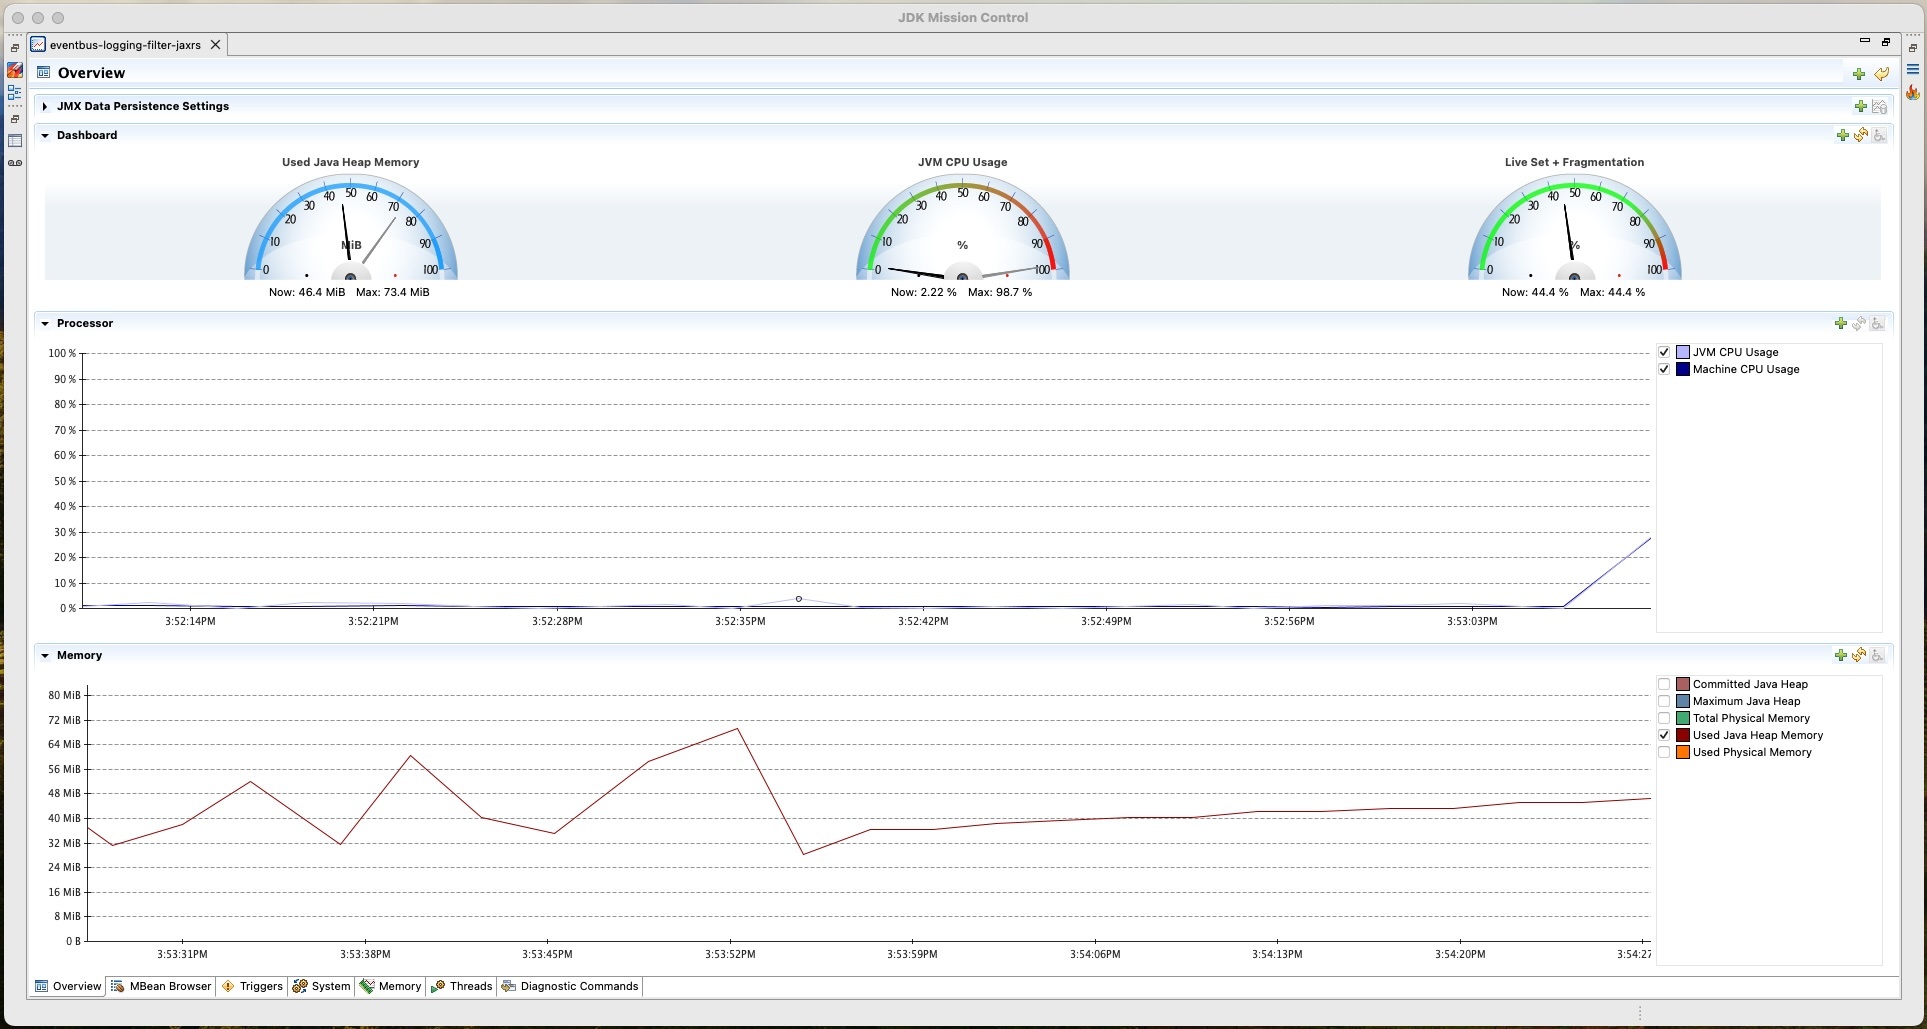Screen dimensions: 1927x1029
Task: Click the 'Now: 46.4 MiB' heap value
Action: tap(307, 292)
